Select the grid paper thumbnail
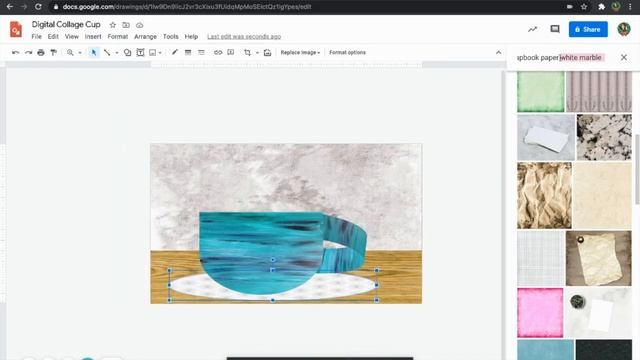The height and width of the screenshot is (360, 640). pyautogui.click(x=540, y=258)
